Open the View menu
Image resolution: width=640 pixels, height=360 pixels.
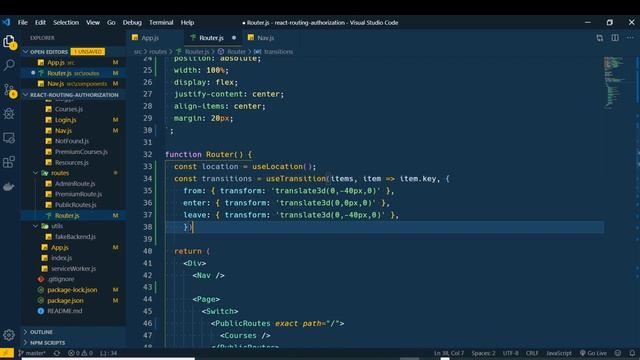(93, 22)
